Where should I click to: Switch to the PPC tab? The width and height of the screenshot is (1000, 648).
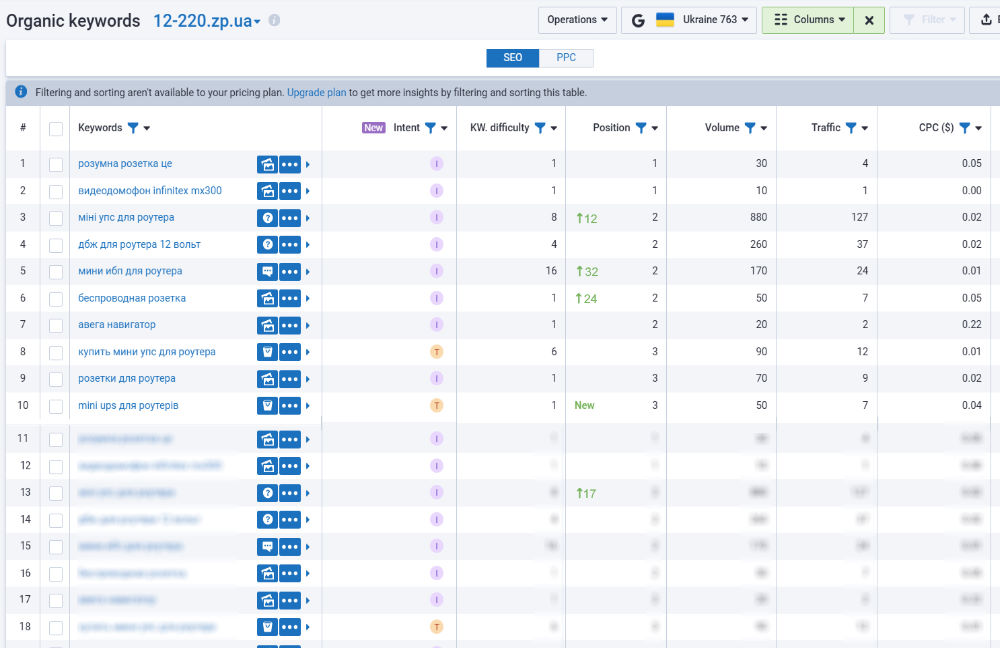tap(566, 57)
